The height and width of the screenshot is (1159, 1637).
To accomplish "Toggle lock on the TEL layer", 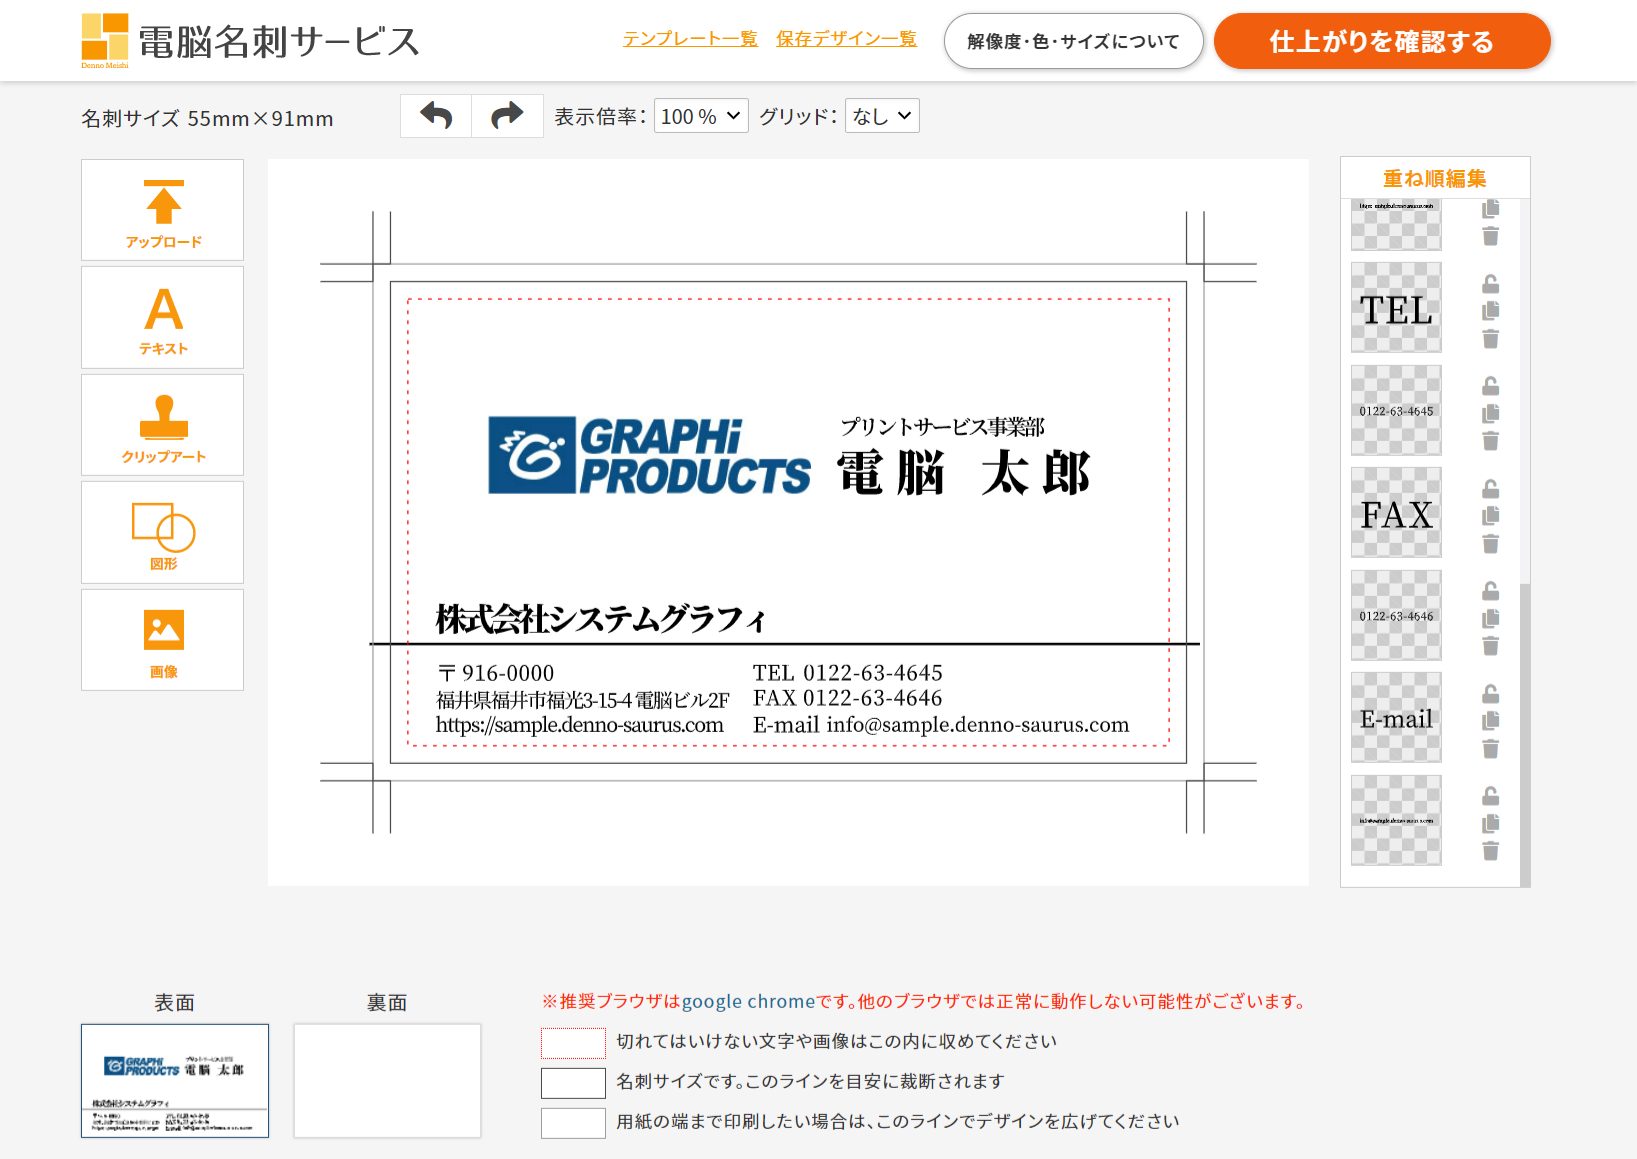I will [1490, 284].
